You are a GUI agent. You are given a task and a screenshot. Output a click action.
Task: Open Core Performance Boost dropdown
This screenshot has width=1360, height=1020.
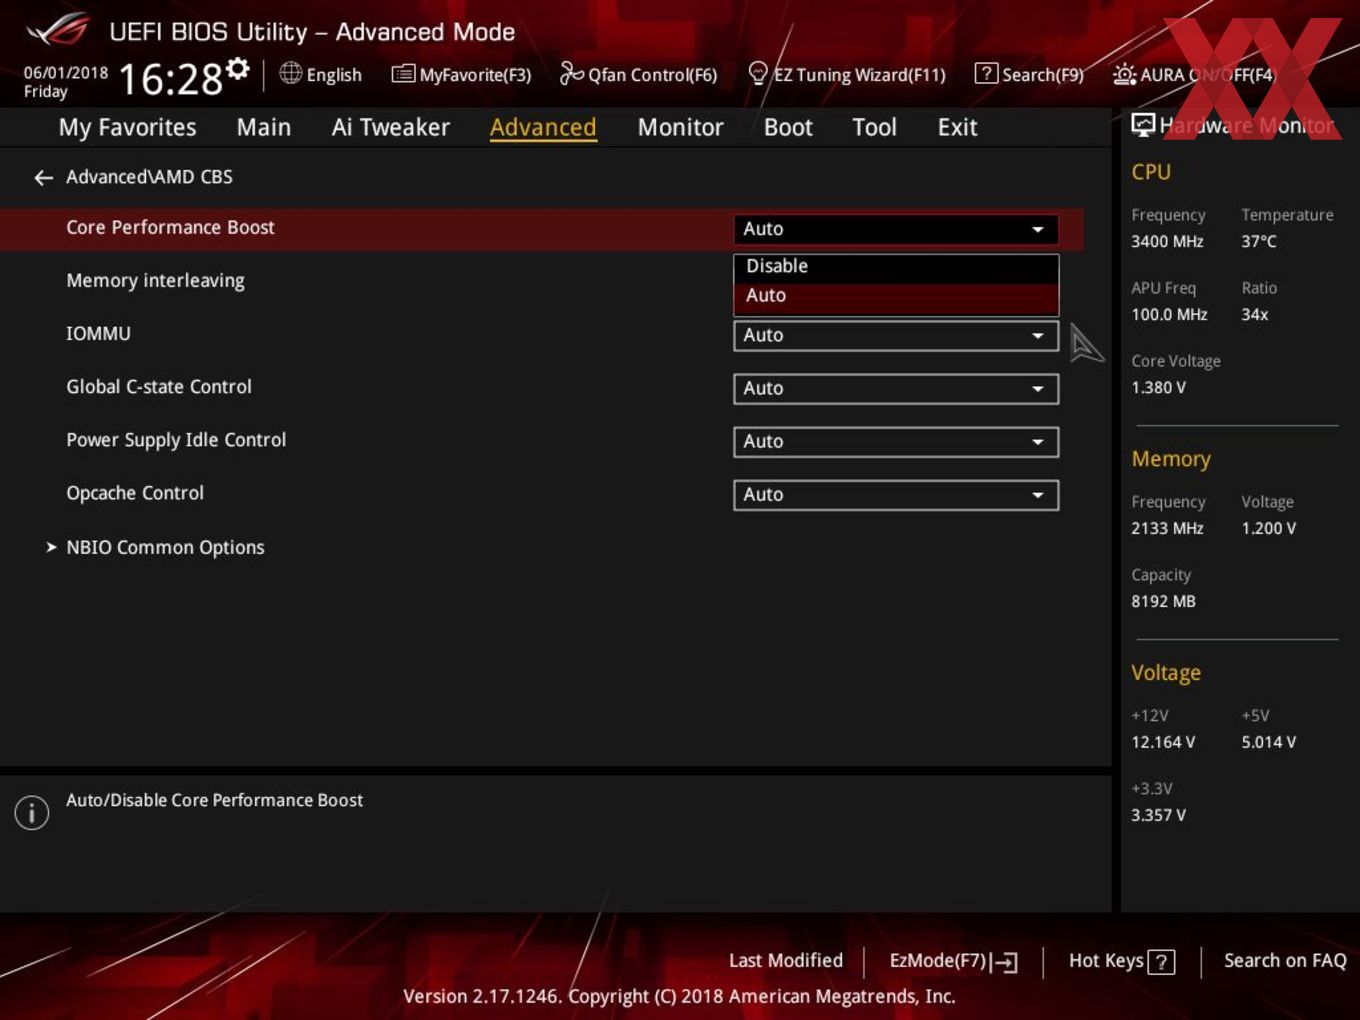click(x=896, y=229)
